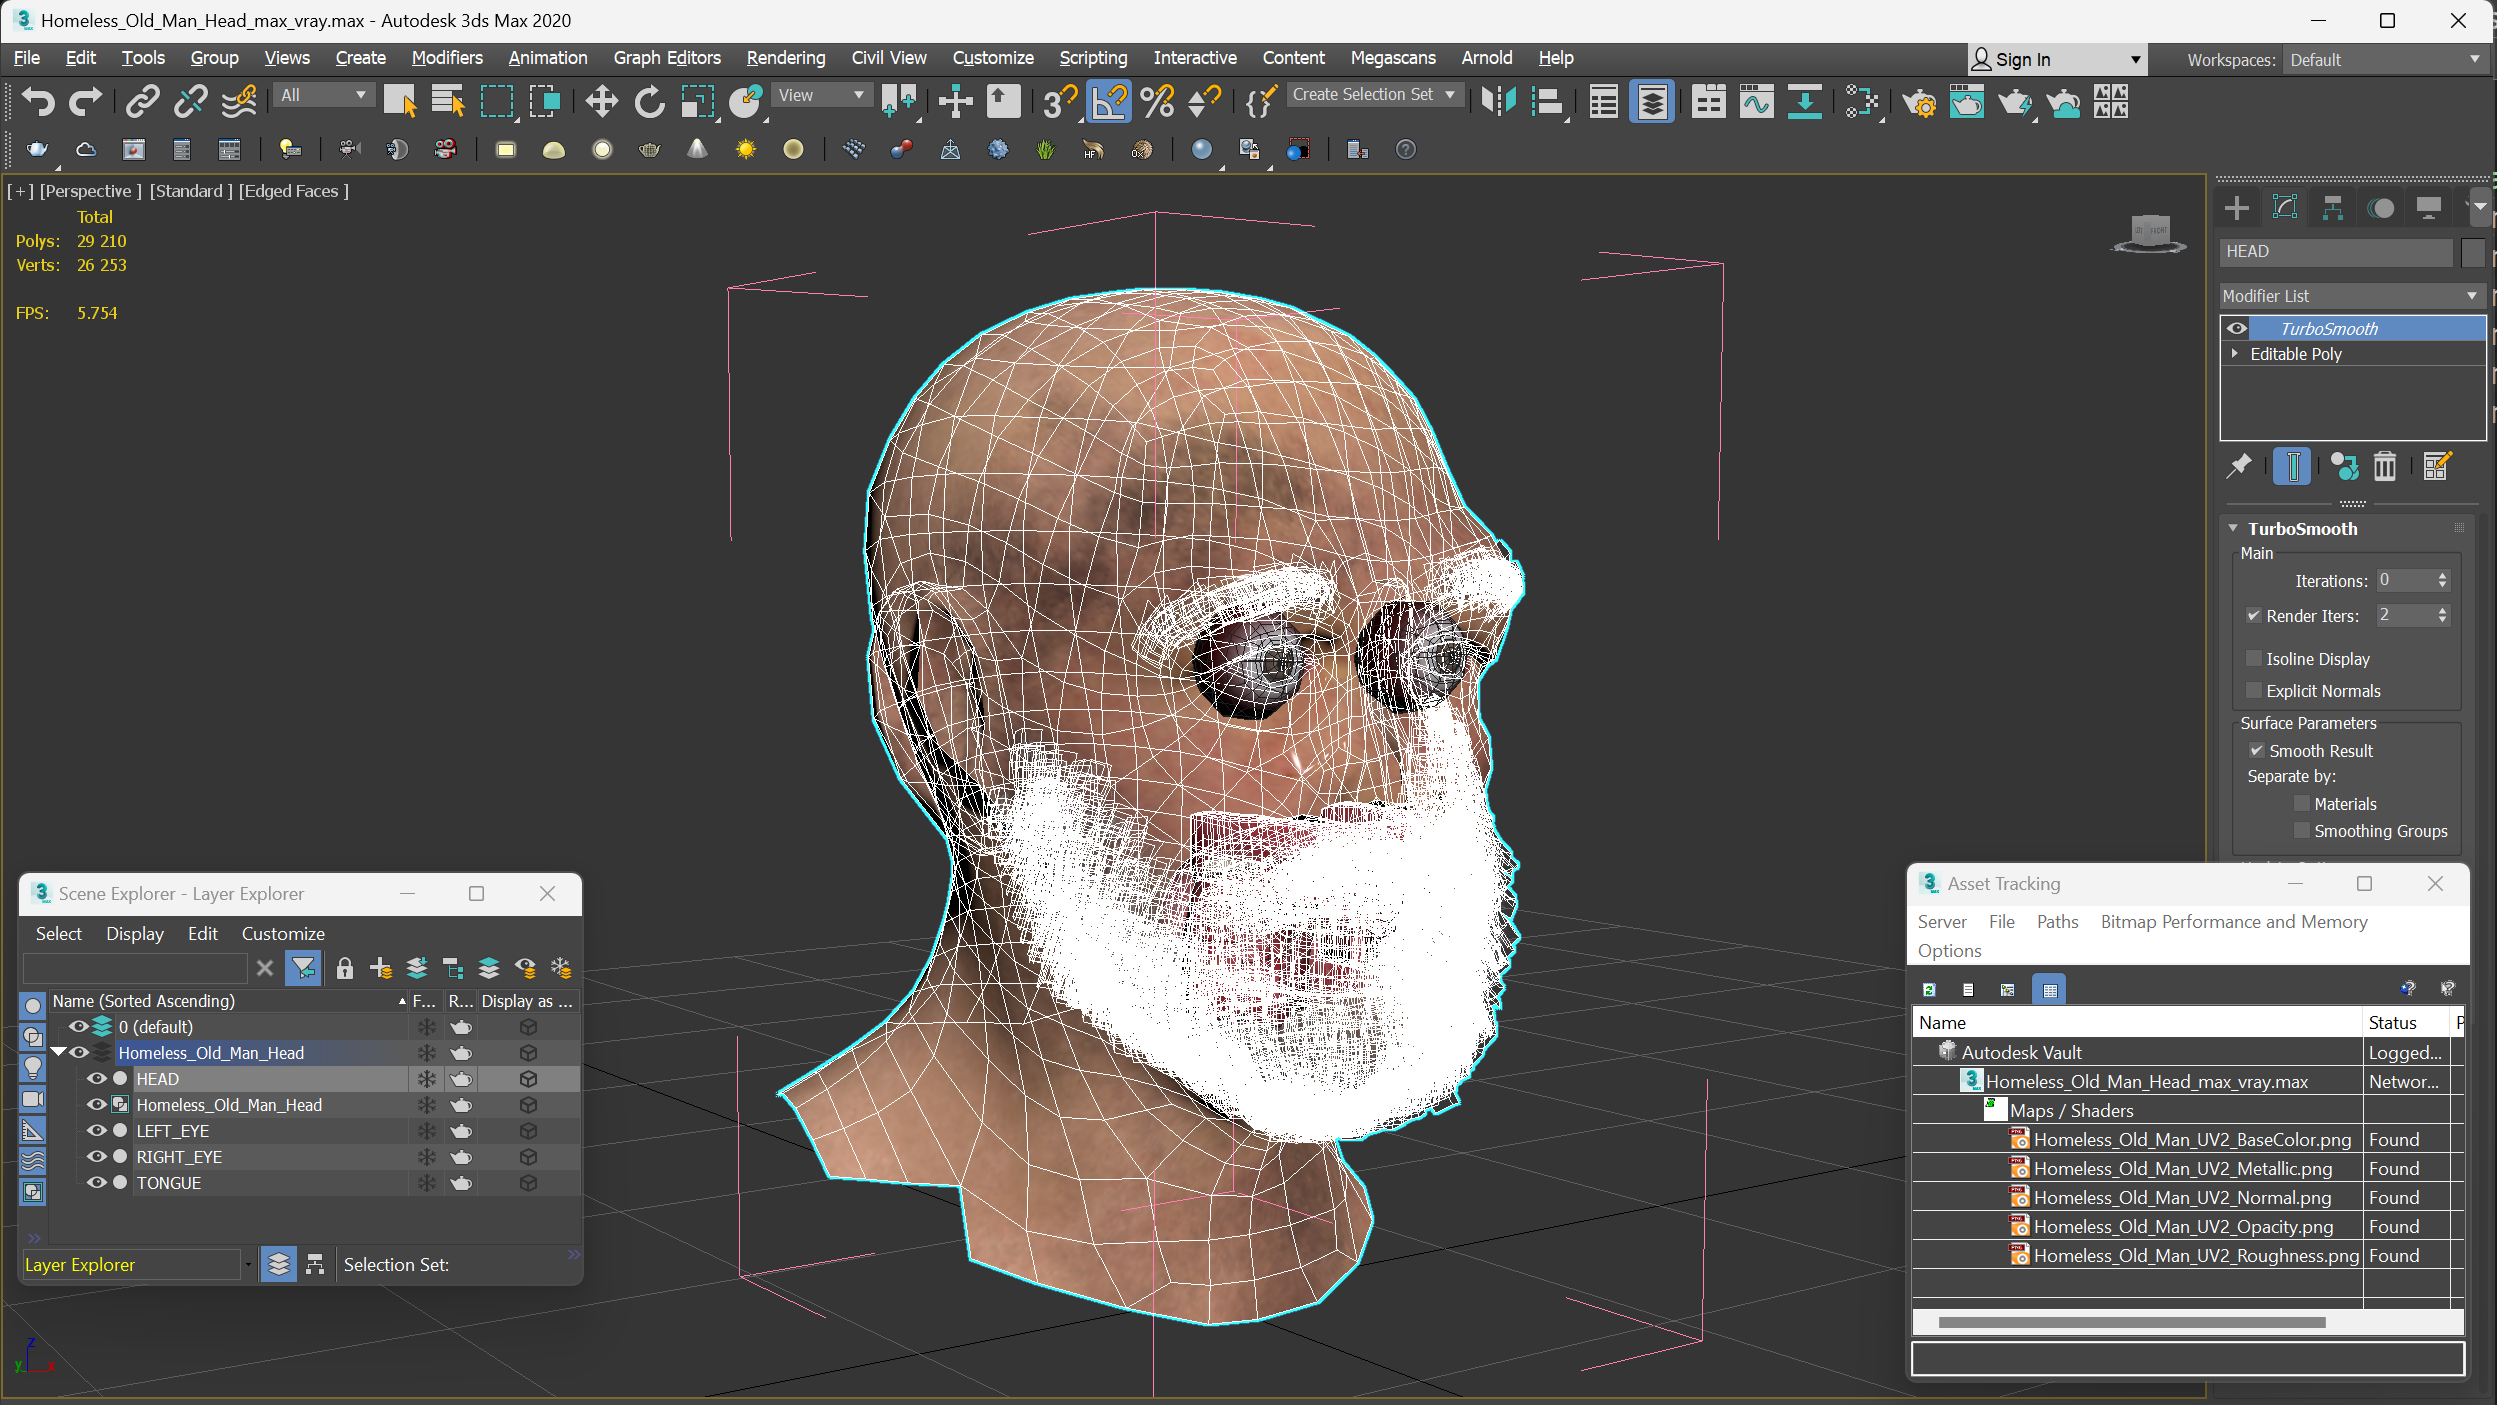Open the Modifier List dropdown
The width and height of the screenshot is (2497, 1405).
tap(2352, 296)
